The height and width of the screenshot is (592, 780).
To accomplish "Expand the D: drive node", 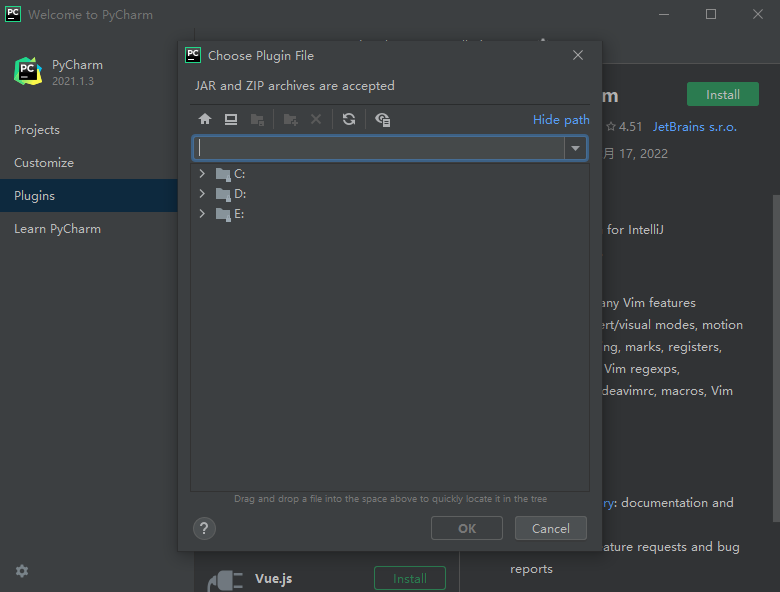I will 202,194.
